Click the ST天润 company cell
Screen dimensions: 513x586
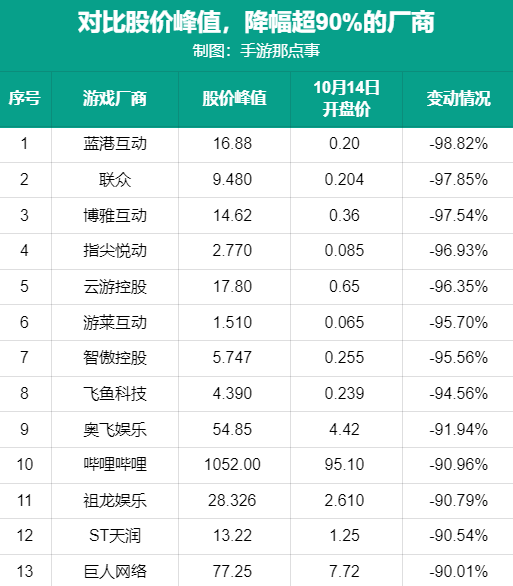click(115, 536)
